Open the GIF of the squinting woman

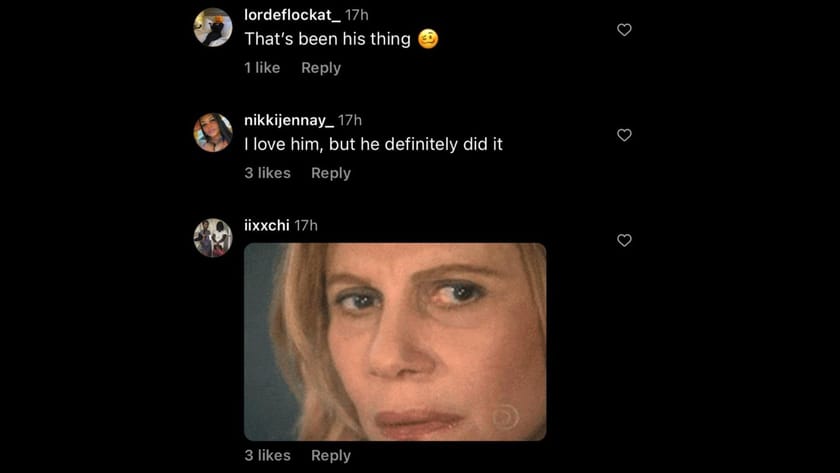[395, 341]
